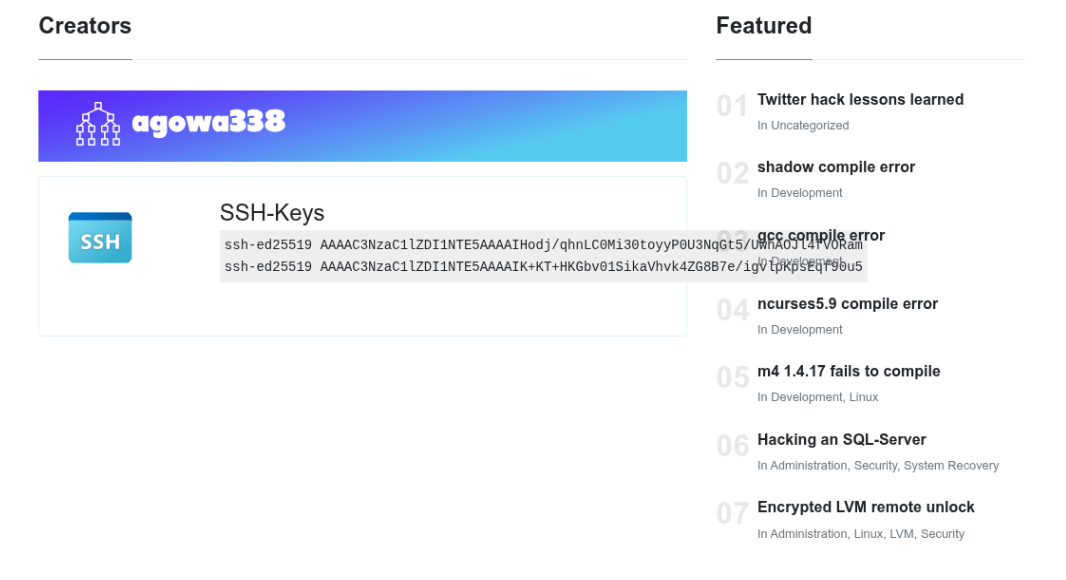Open Security category under Hacking an SQL-Server

coord(876,466)
